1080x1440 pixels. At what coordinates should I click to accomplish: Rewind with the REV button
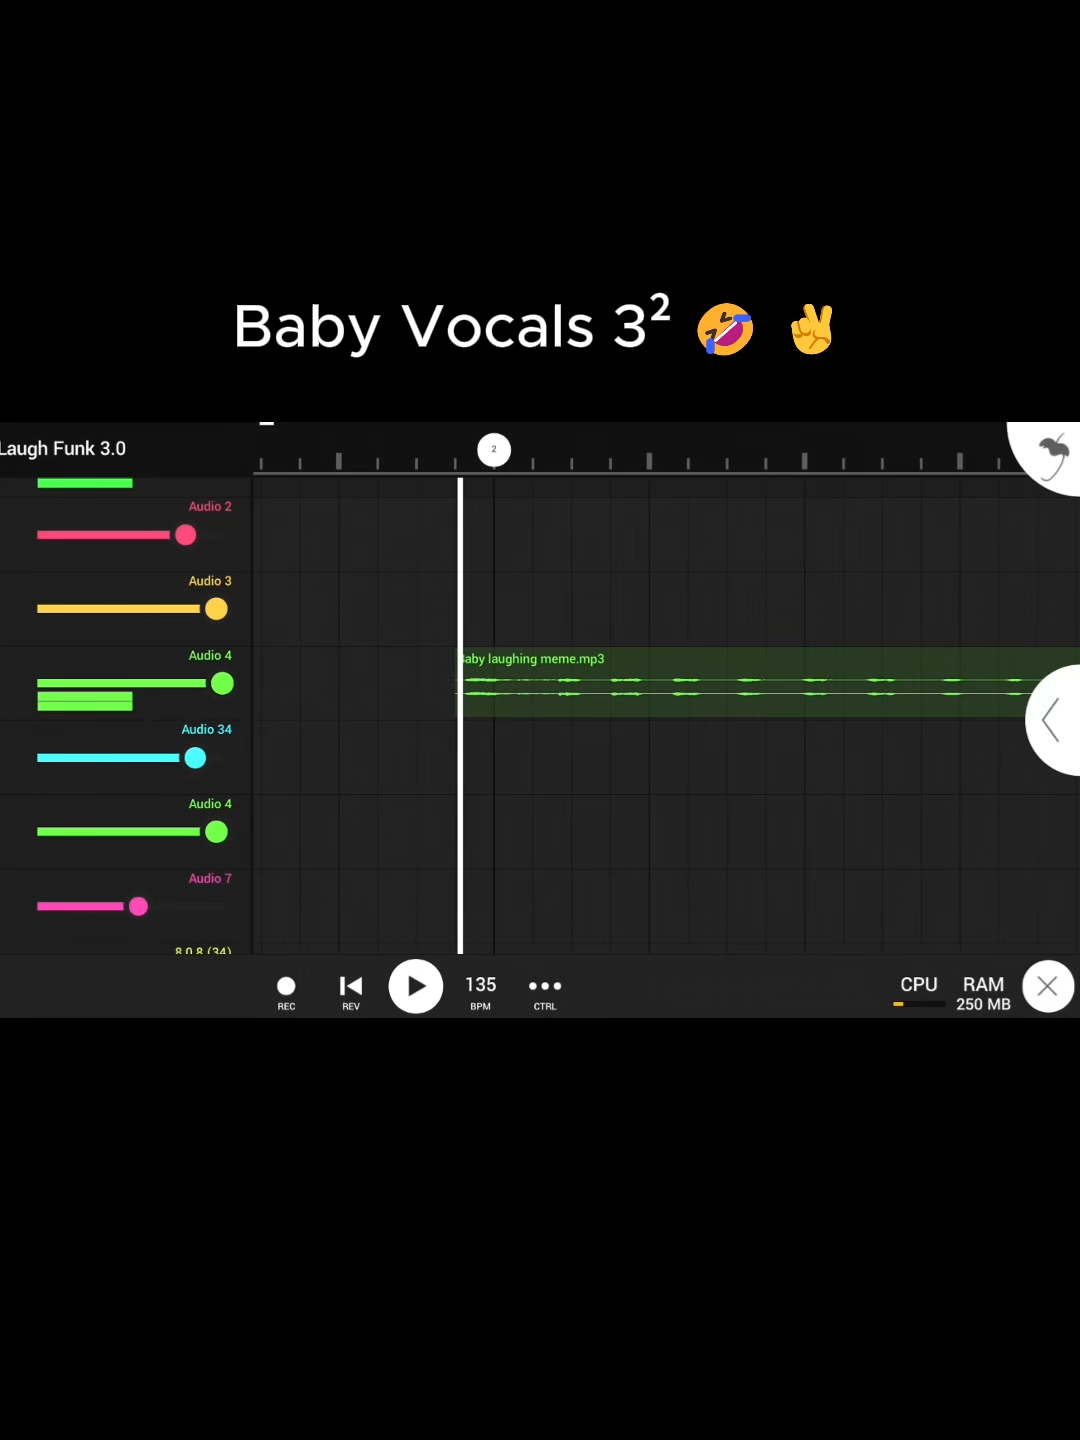pyautogui.click(x=351, y=992)
